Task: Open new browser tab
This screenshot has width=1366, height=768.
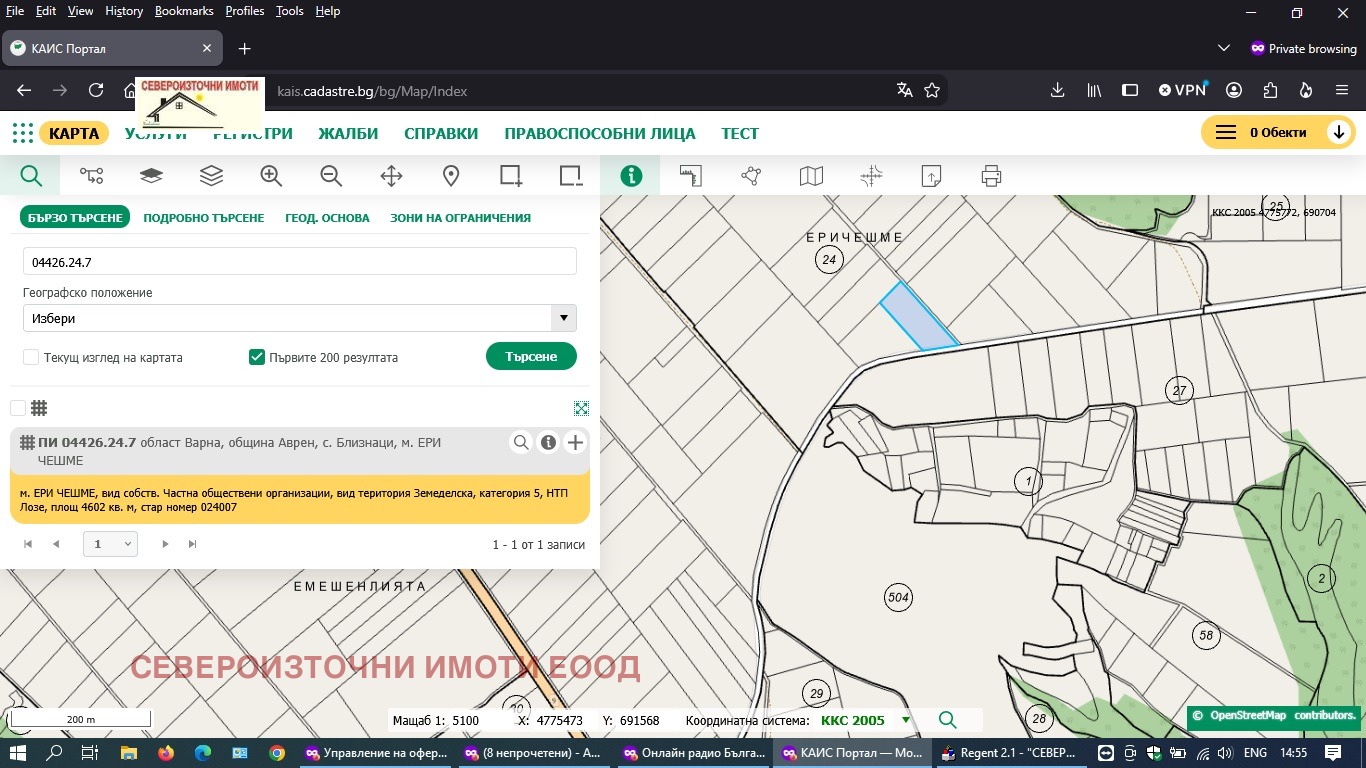Action: [244, 48]
